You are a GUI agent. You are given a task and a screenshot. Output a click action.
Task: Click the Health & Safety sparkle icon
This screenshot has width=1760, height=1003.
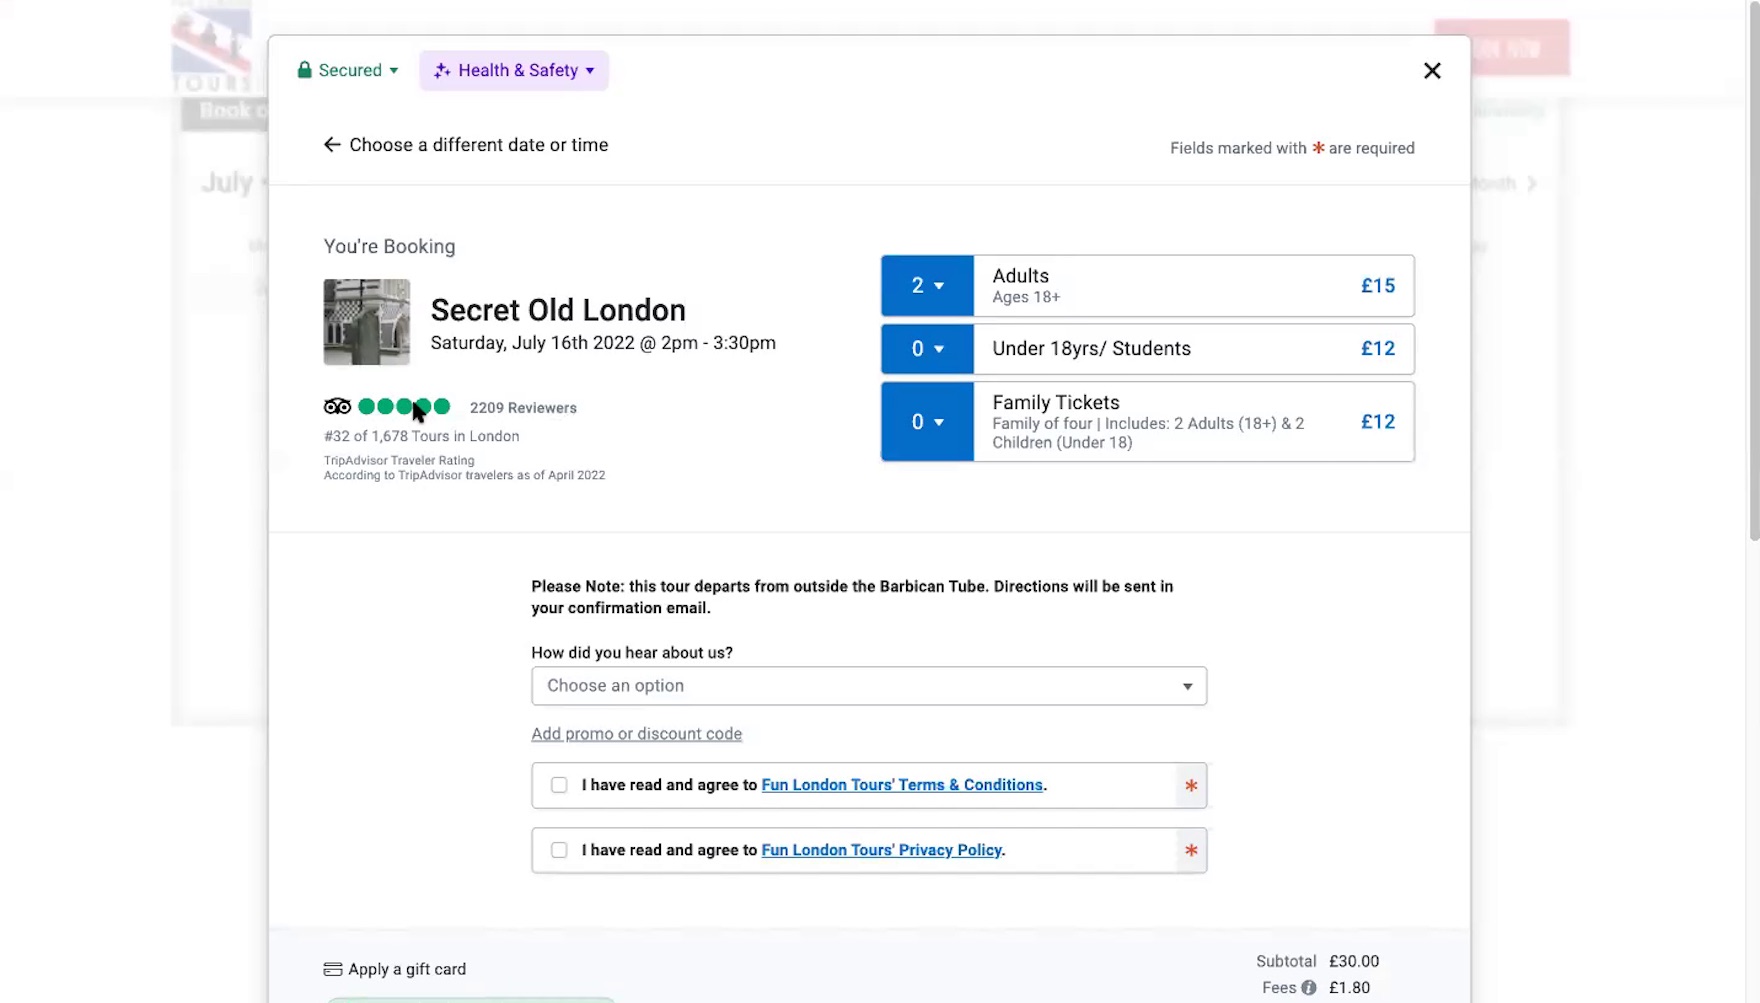click(442, 71)
